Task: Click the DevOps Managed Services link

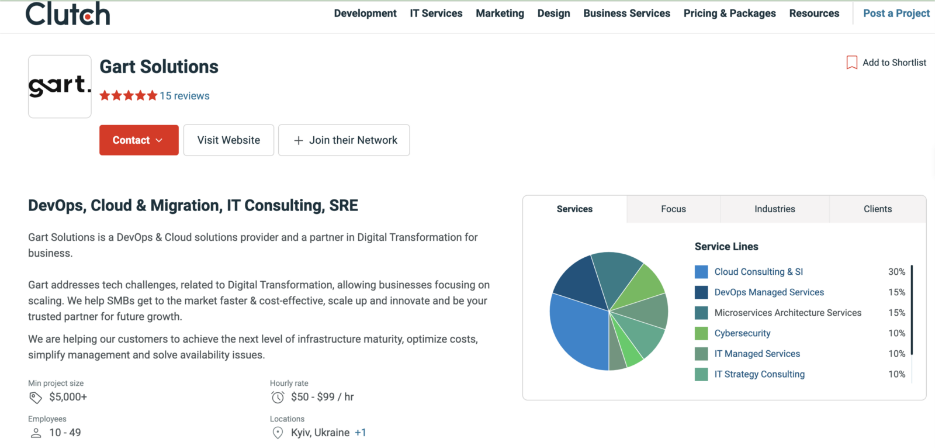Action: (769, 292)
